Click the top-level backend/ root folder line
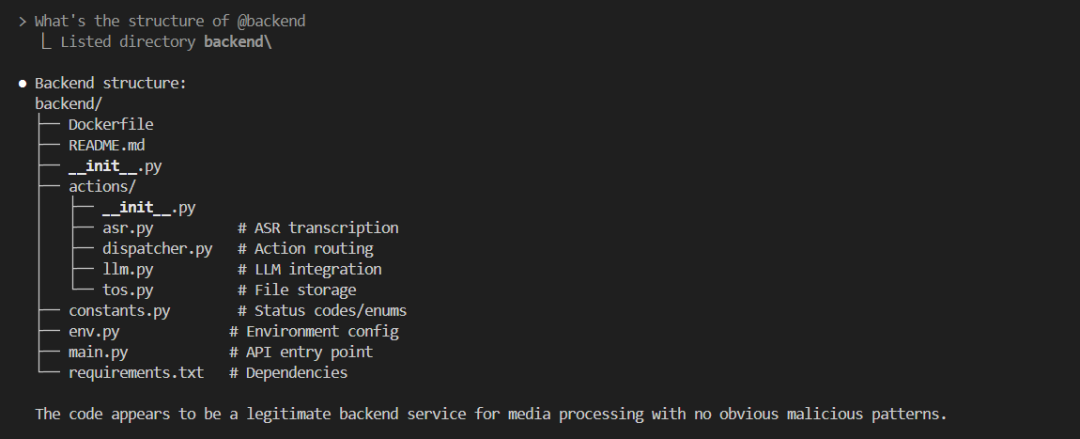Image resolution: width=1080 pixels, height=439 pixels. pyautogui.click(x=69, y=104)
